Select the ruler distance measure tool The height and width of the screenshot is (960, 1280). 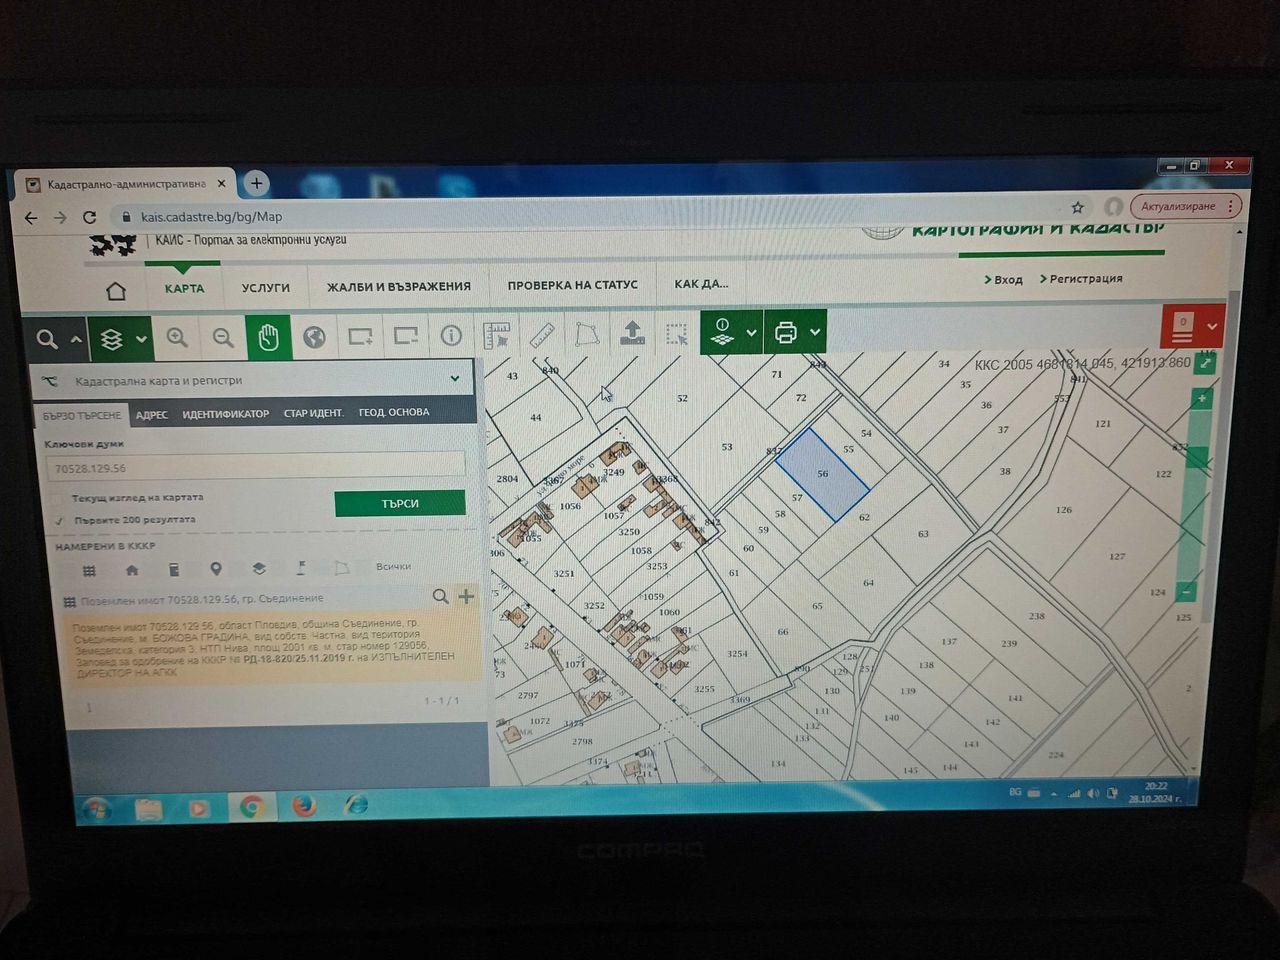(541, 335)
